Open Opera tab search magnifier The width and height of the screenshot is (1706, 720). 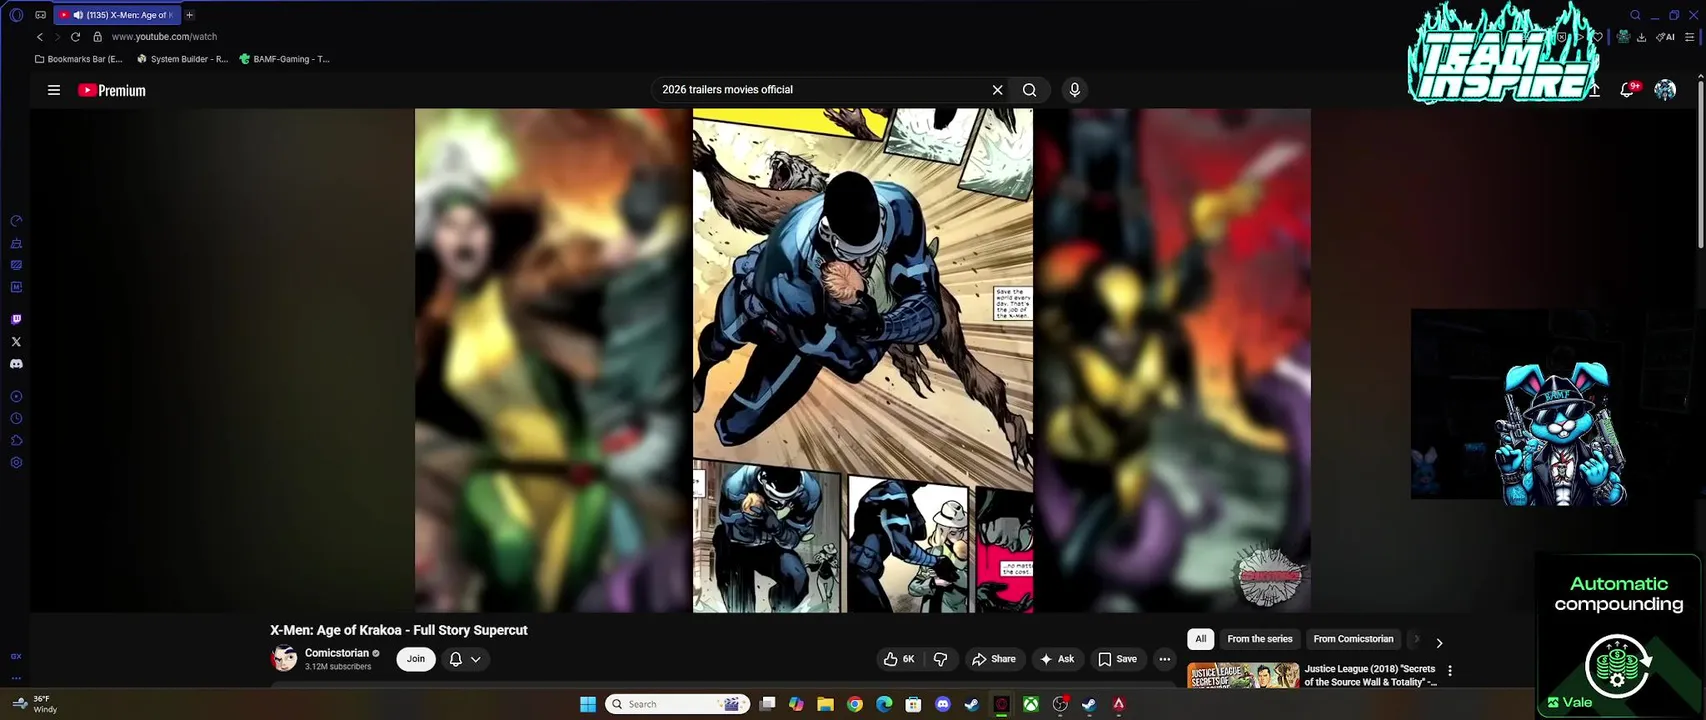click(1636, 15)
